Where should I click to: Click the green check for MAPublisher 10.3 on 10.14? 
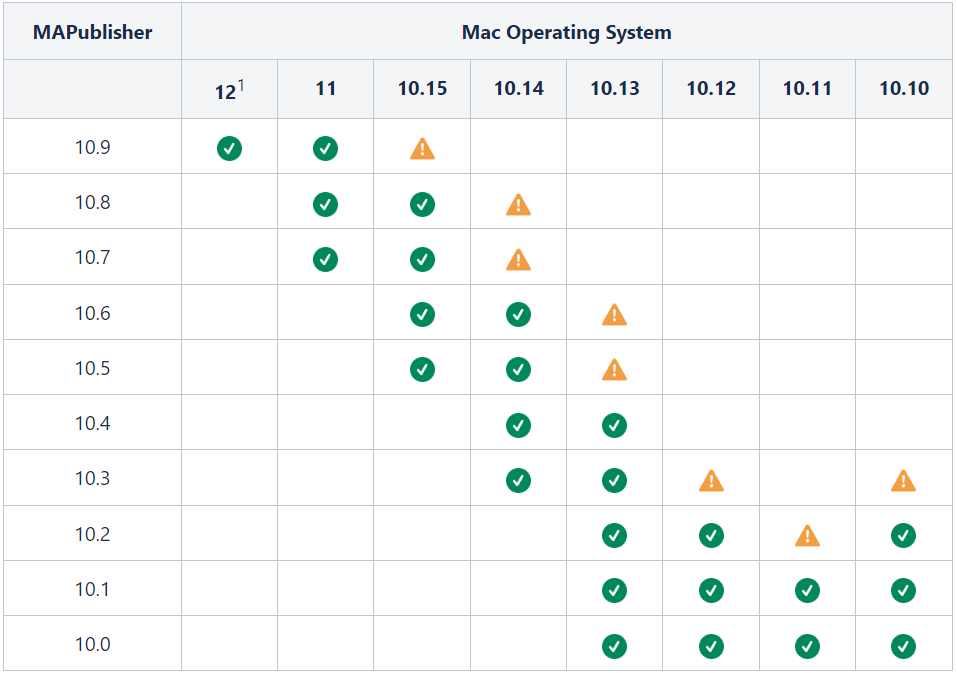coord(518,480)
